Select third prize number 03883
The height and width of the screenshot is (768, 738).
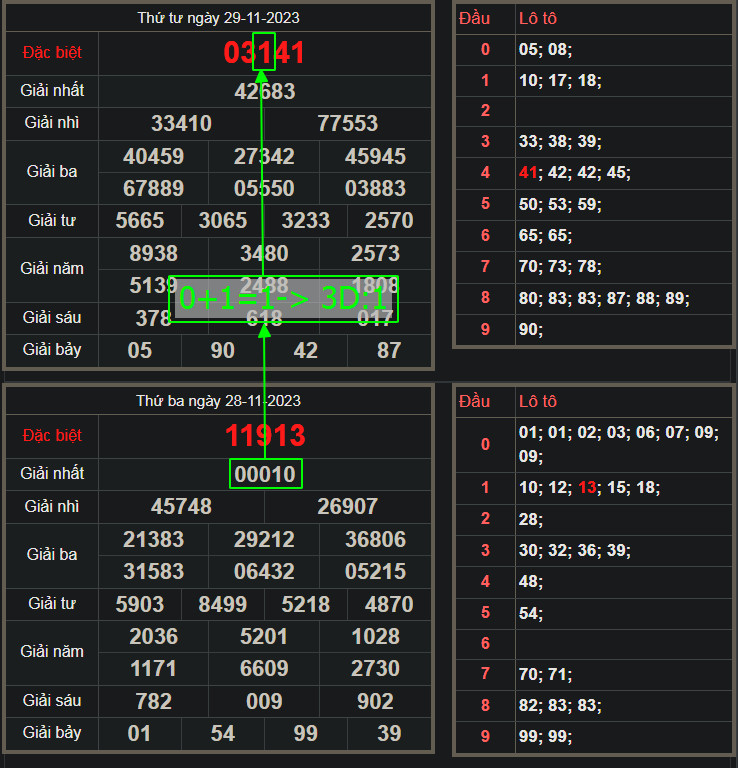375,188
